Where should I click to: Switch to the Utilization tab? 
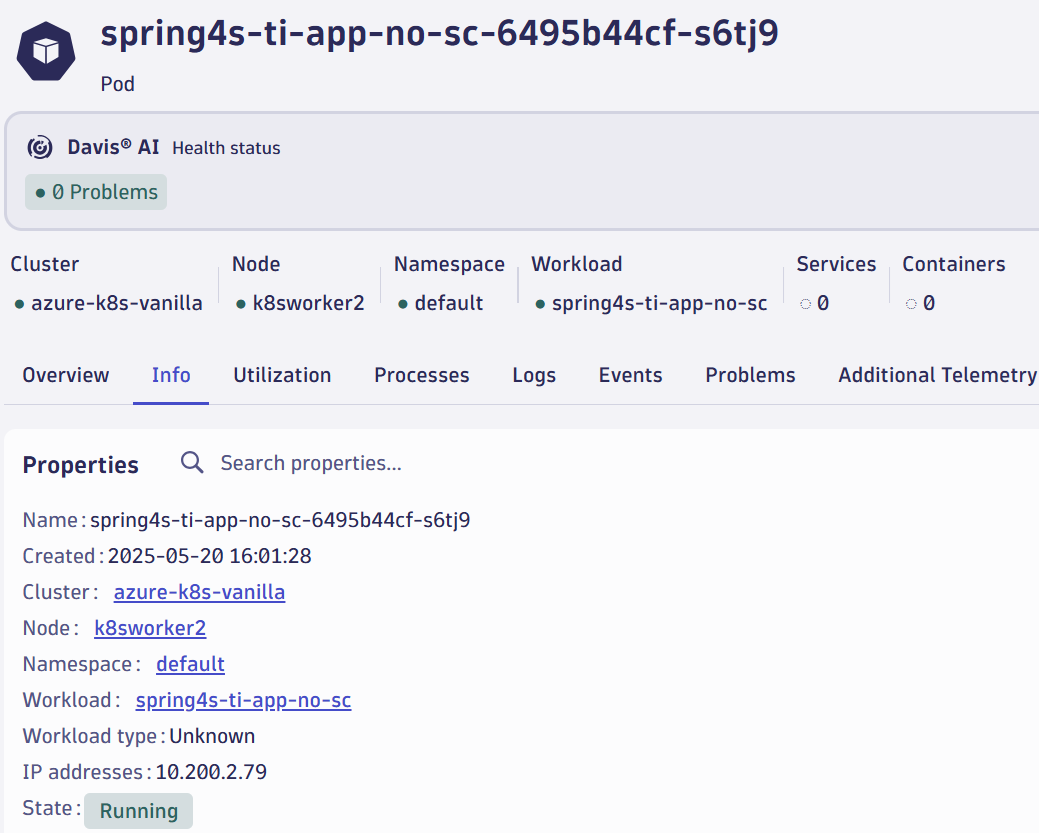click(282, 375)
